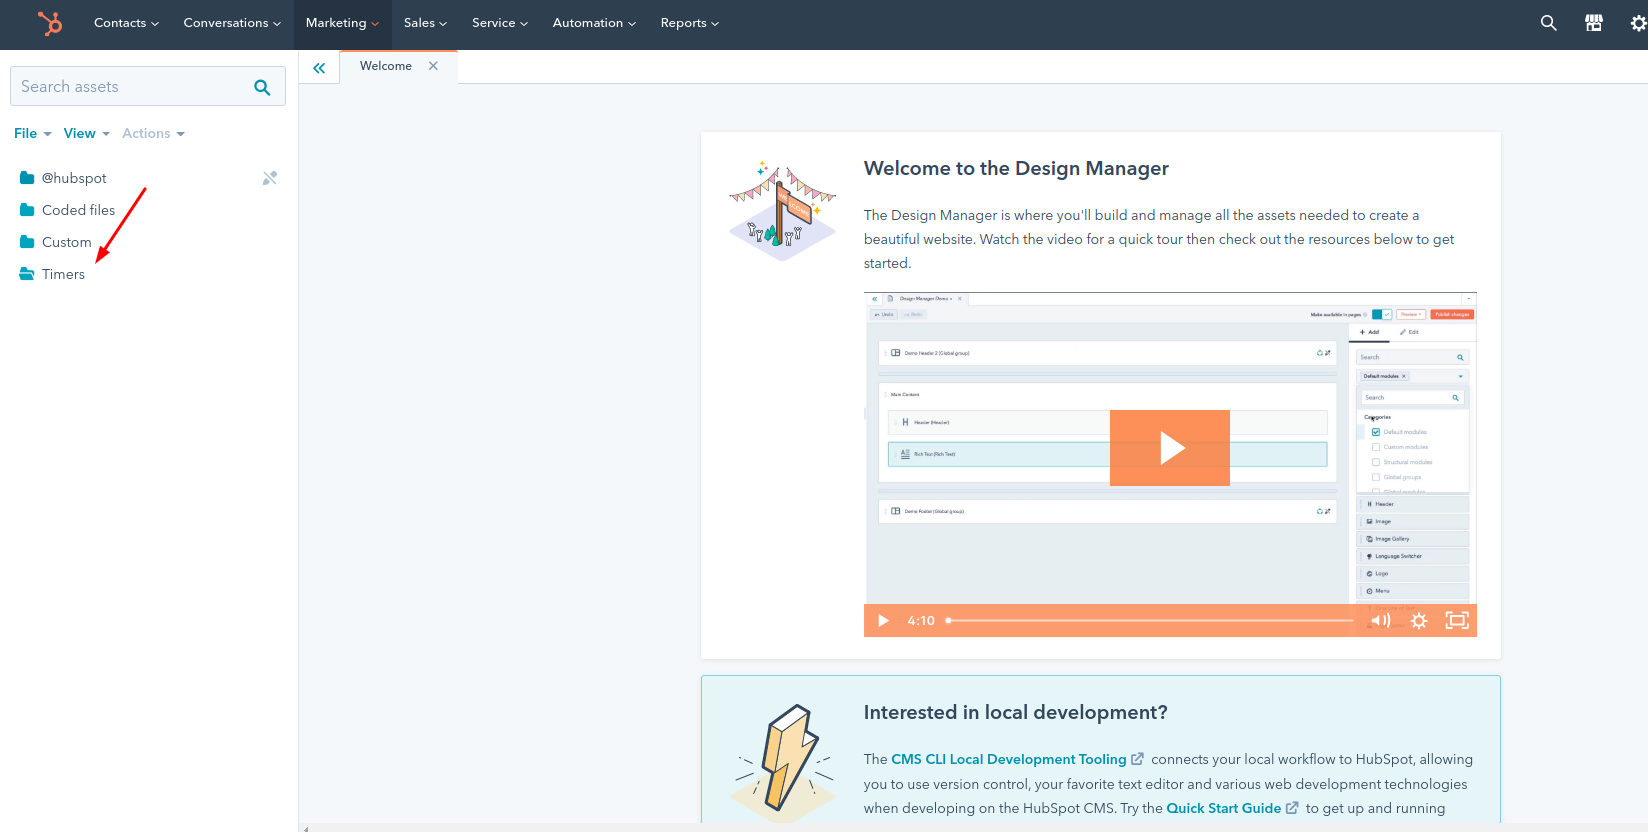Toggle the video volume speaker icon
The image size is (1648, 832).
[1381, 621]
